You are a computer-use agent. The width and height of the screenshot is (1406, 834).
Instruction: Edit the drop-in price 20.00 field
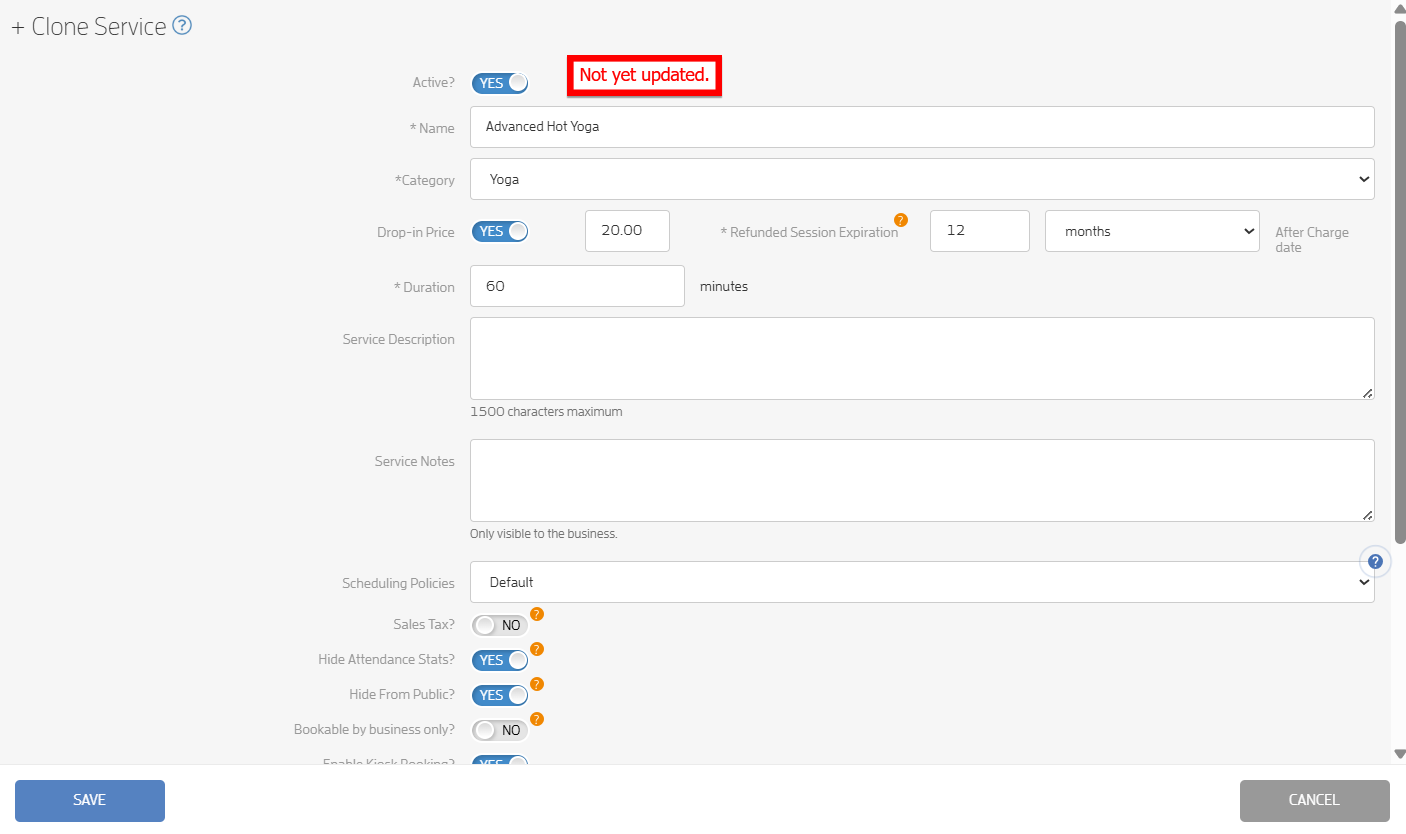[x=627, y=230]
